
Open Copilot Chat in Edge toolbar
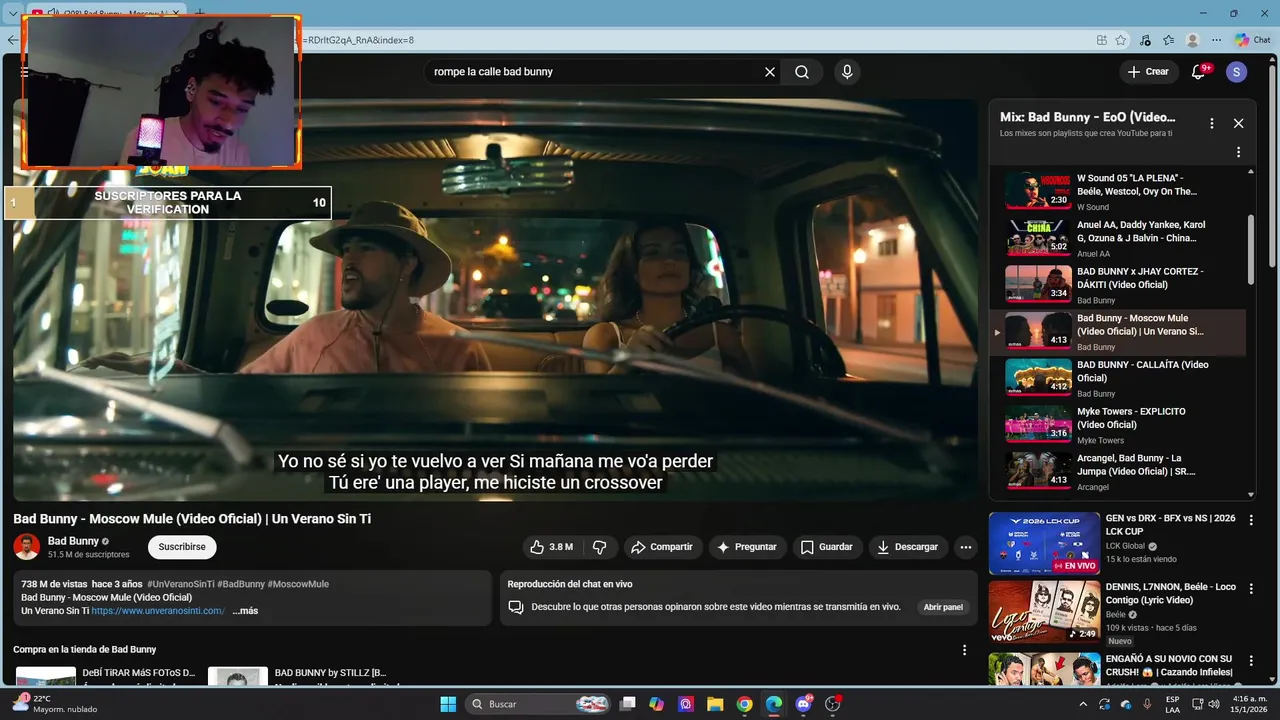1252,40
